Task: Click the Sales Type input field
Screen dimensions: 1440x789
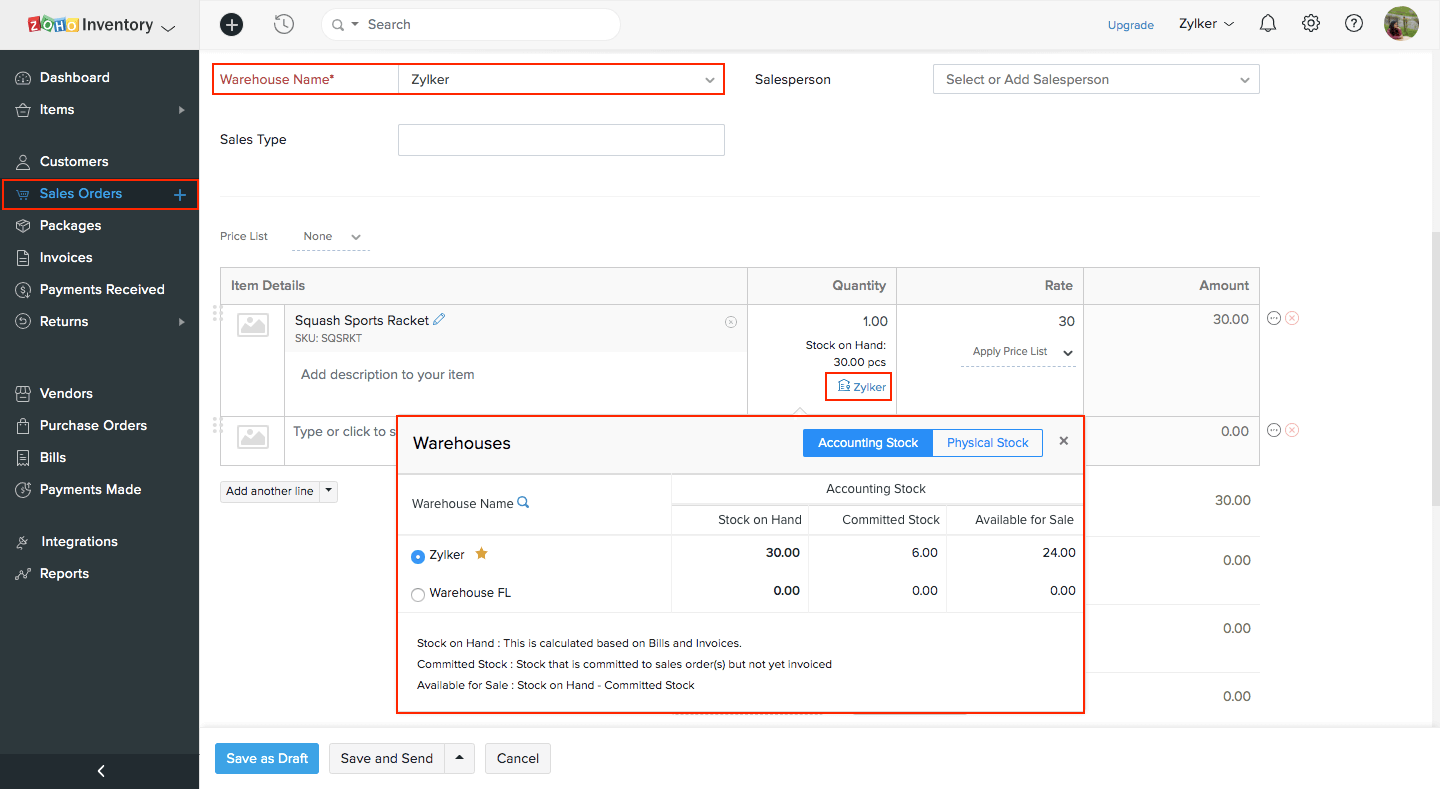Action: pyautogui.click(x=561, y=140)
